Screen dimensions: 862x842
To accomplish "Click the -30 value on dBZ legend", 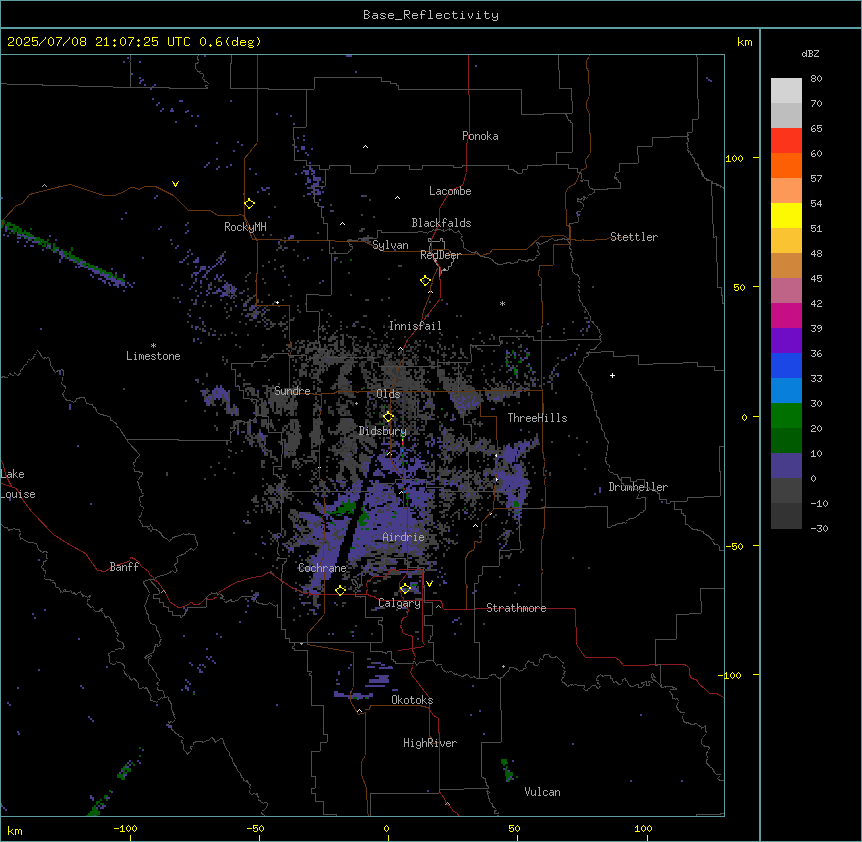I will coord(819,528).
